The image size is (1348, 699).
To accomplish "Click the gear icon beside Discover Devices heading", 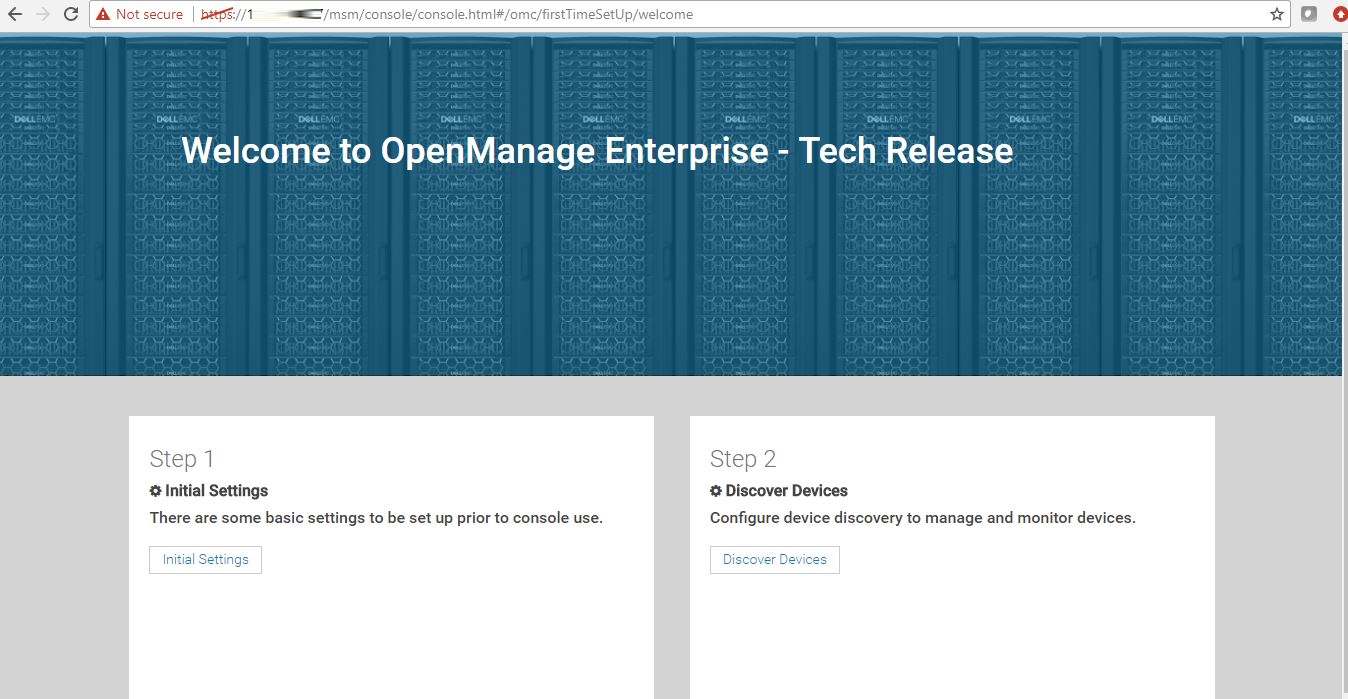I will pos(716,491).
